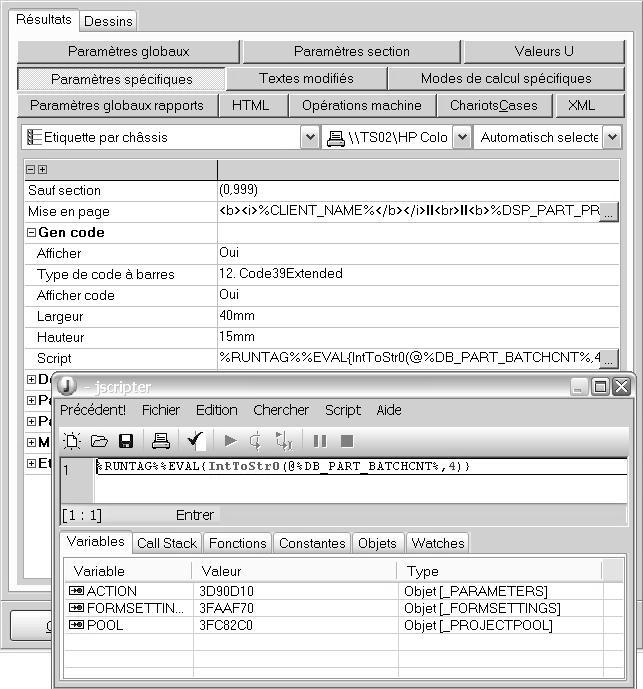This screenshot has width=643, height=689.
Task: Expand all with plus icon in grid header
Action: pos(42,169)
